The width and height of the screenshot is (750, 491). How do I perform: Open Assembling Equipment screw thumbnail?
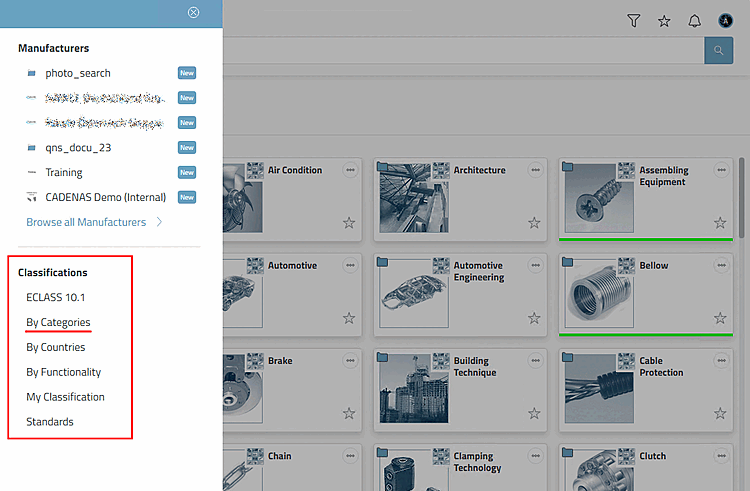click(x=599, y=198)
